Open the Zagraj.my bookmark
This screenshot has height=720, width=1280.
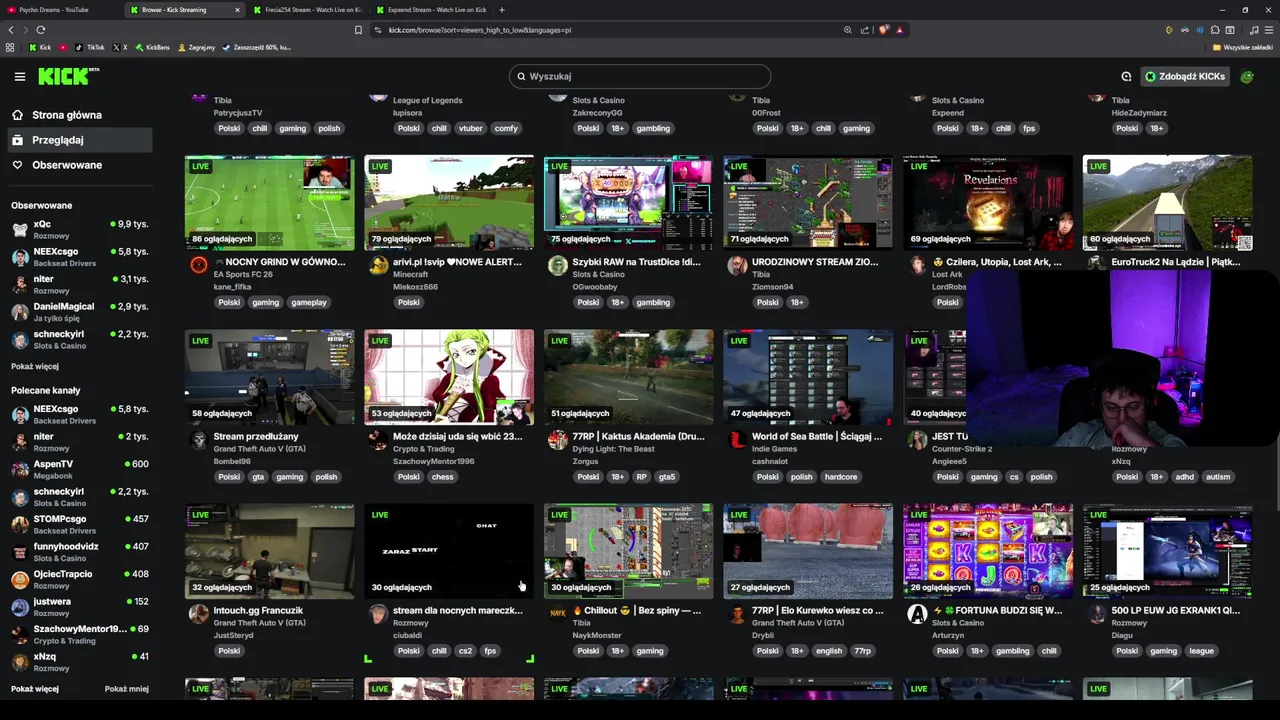[195, 47]
